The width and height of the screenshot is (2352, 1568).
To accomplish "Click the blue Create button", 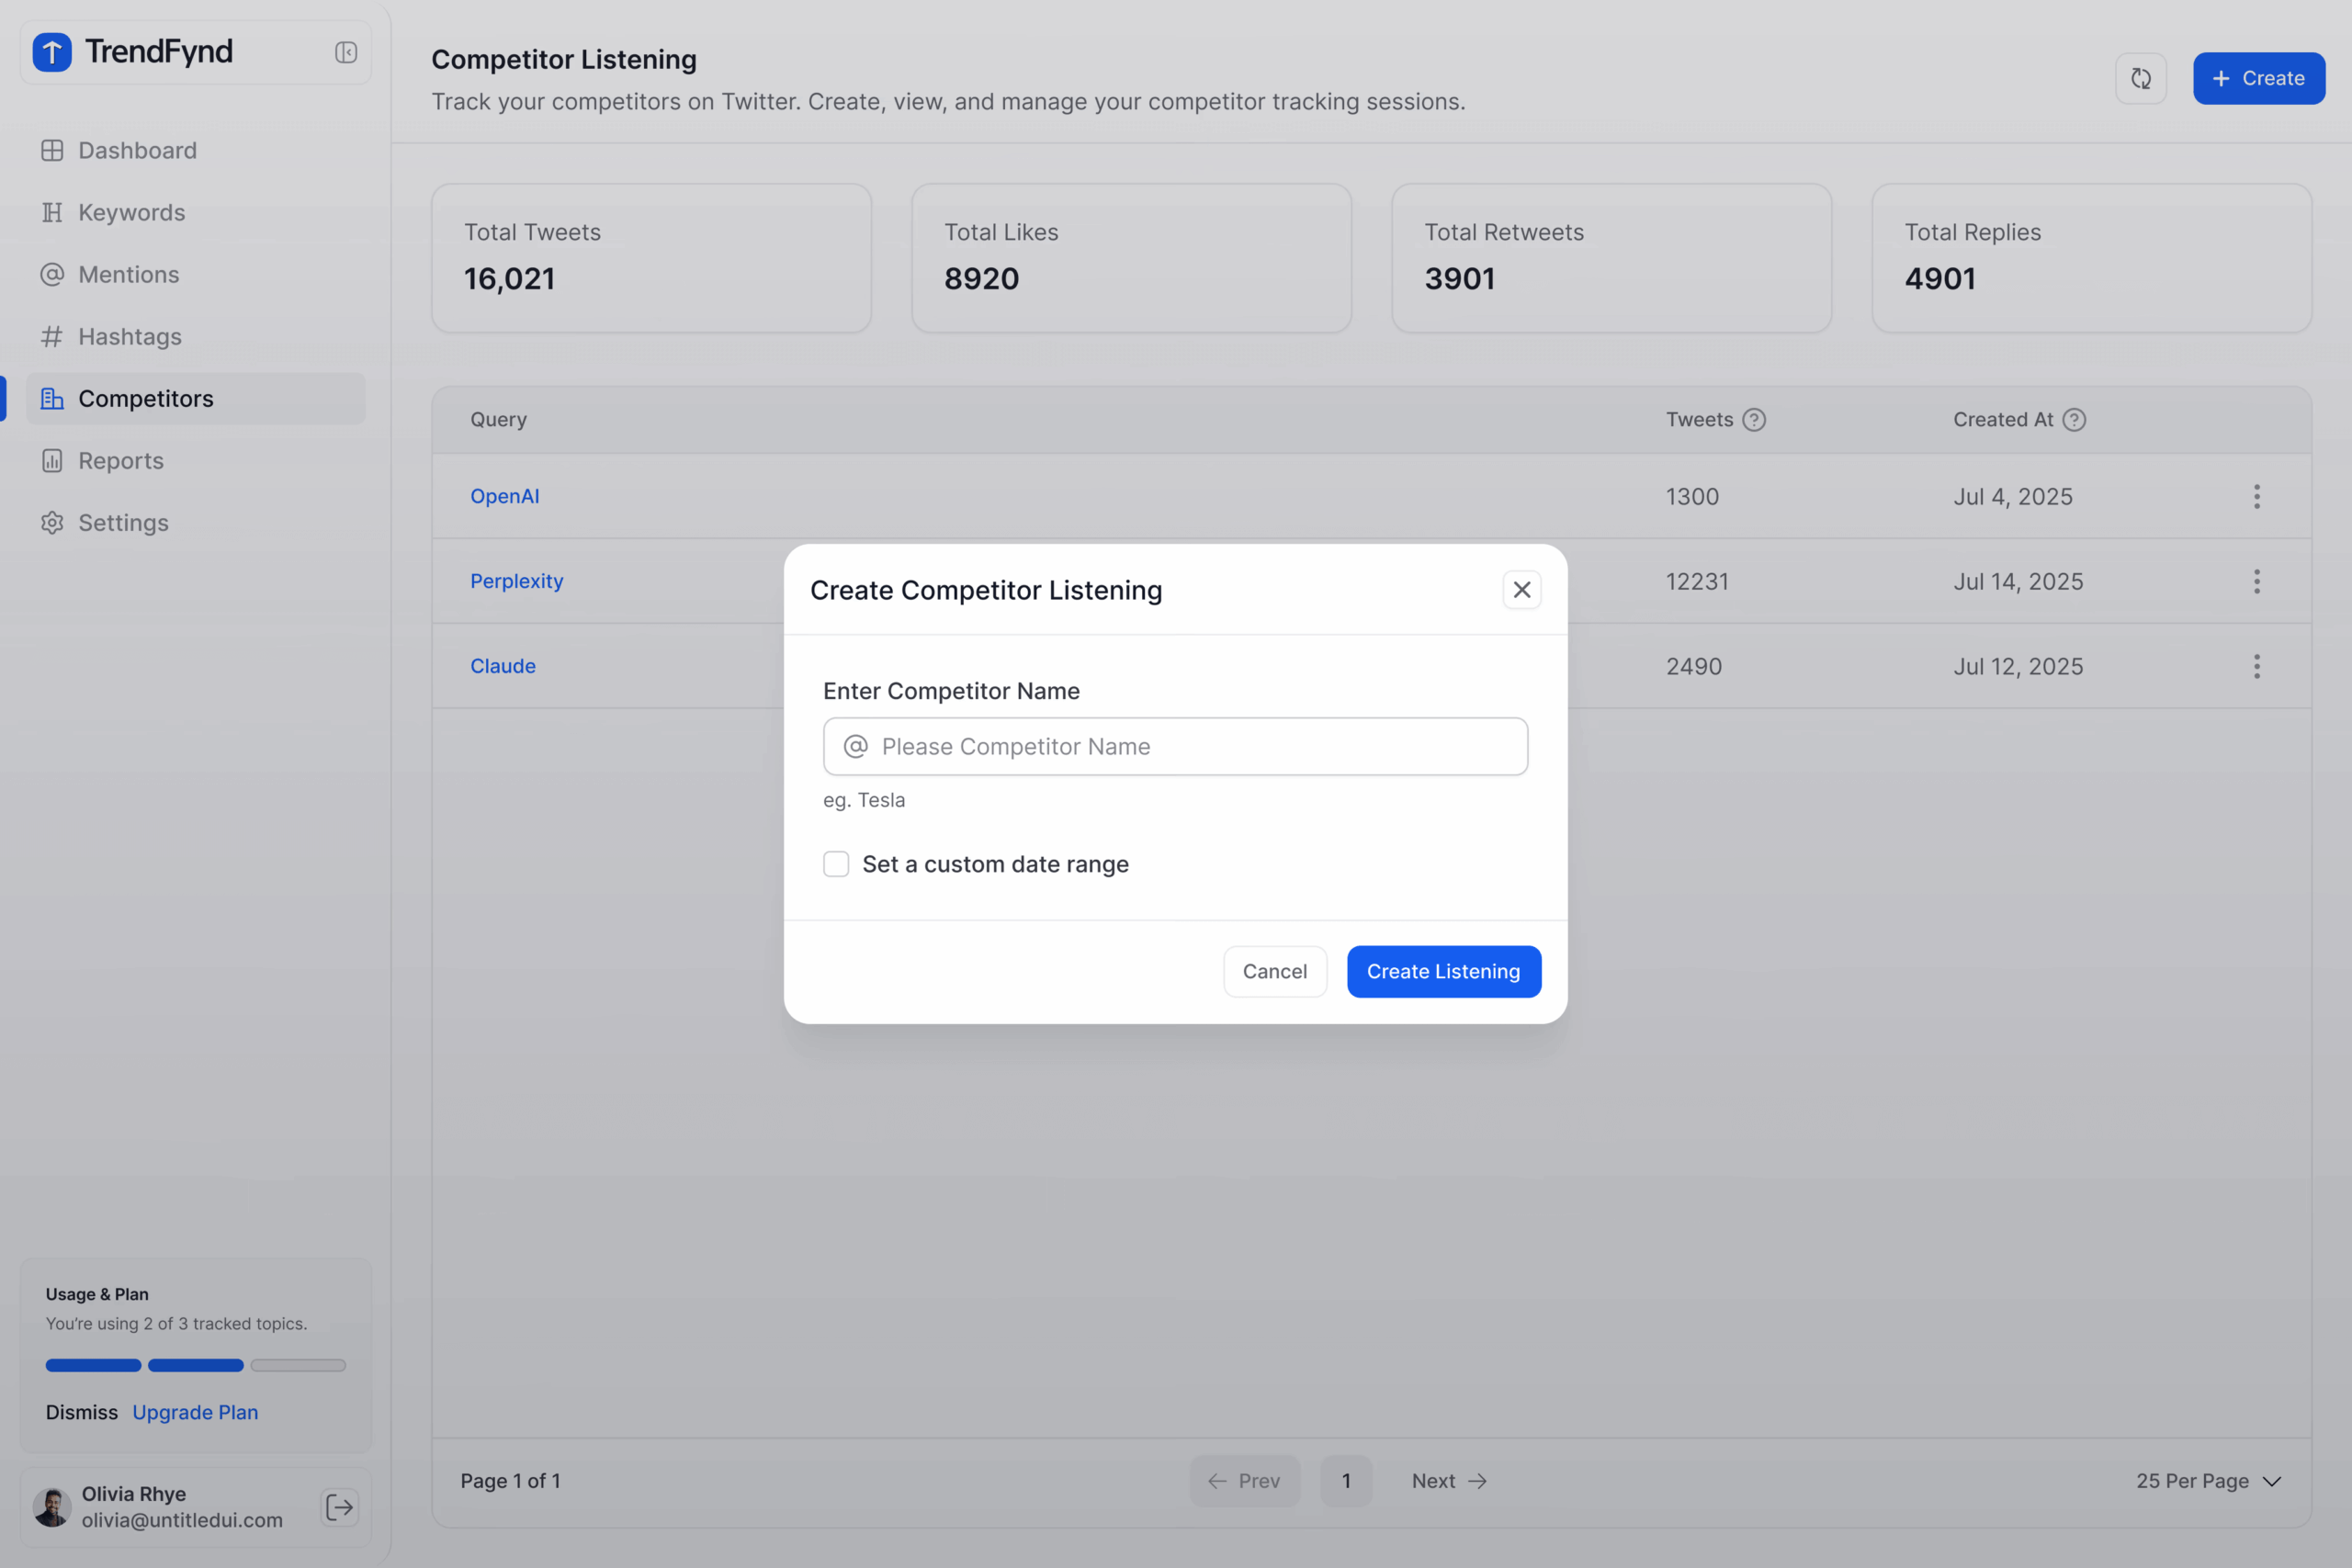I will 2259,78.
